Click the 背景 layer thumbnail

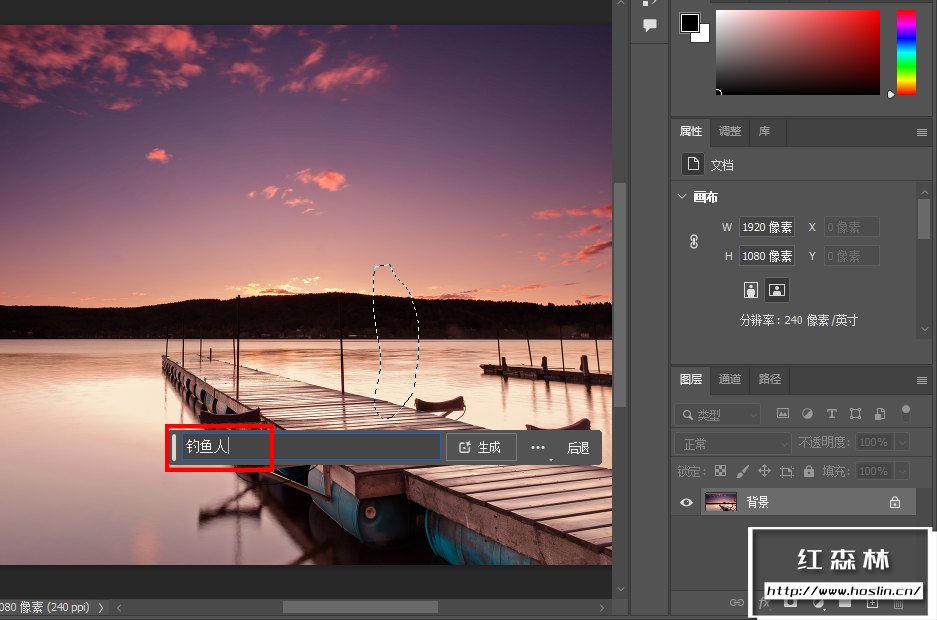coord(721,502)
